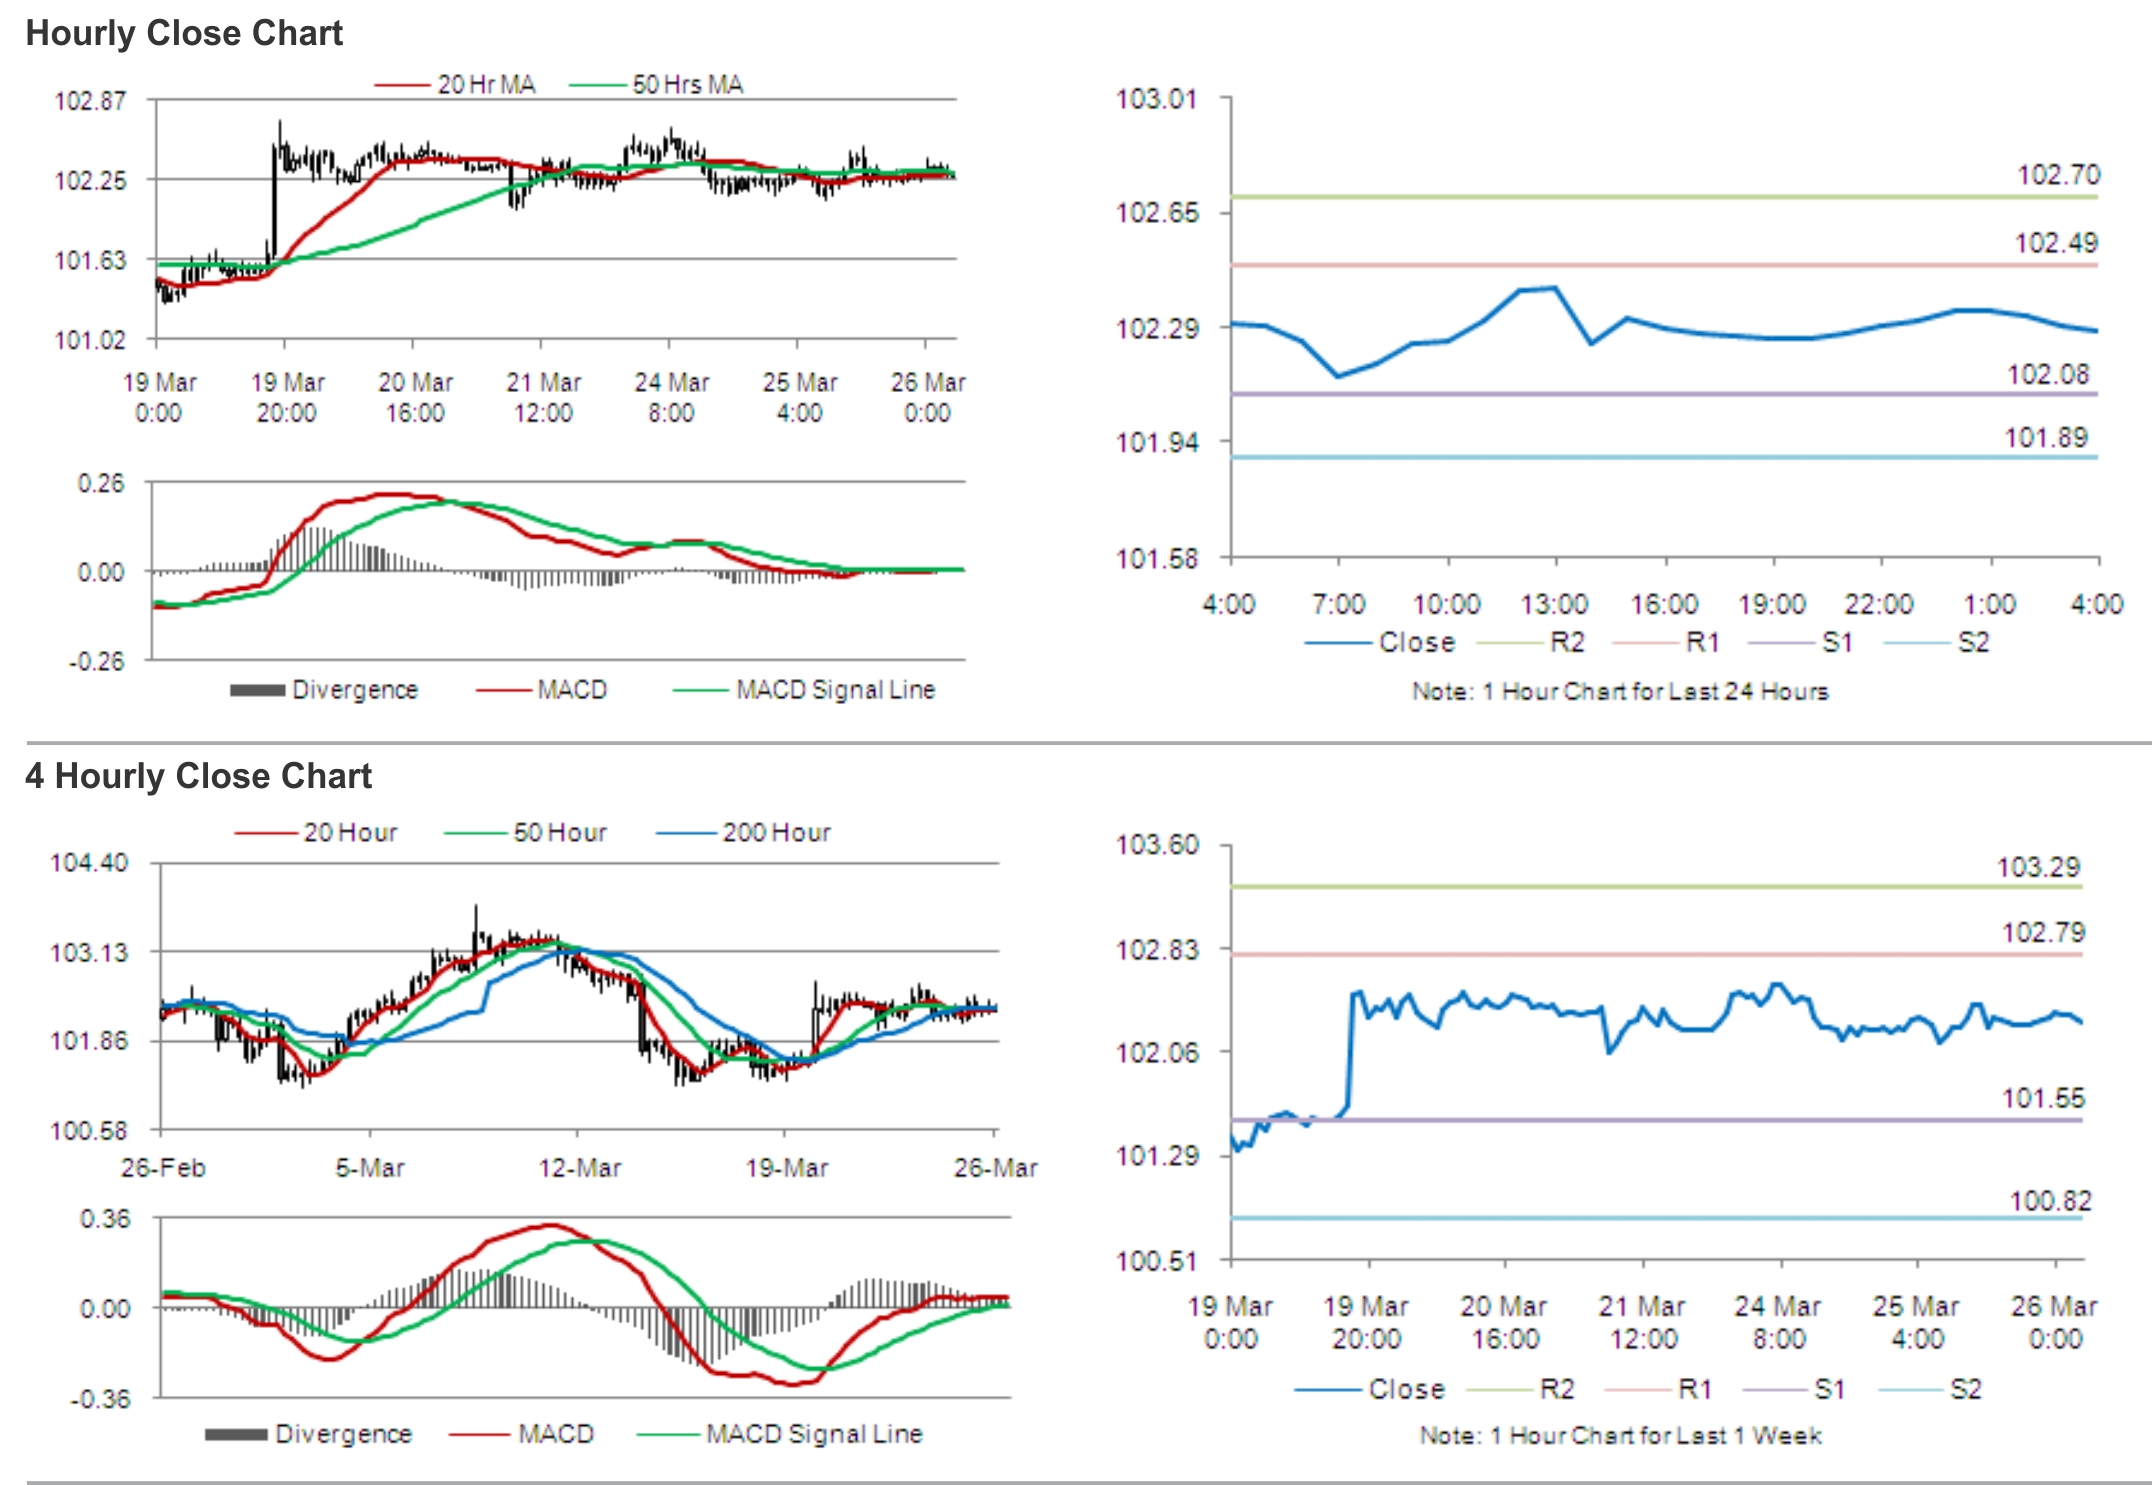Click the 102.79 resistance label in weekly chart

click(x=2043, y=933)
